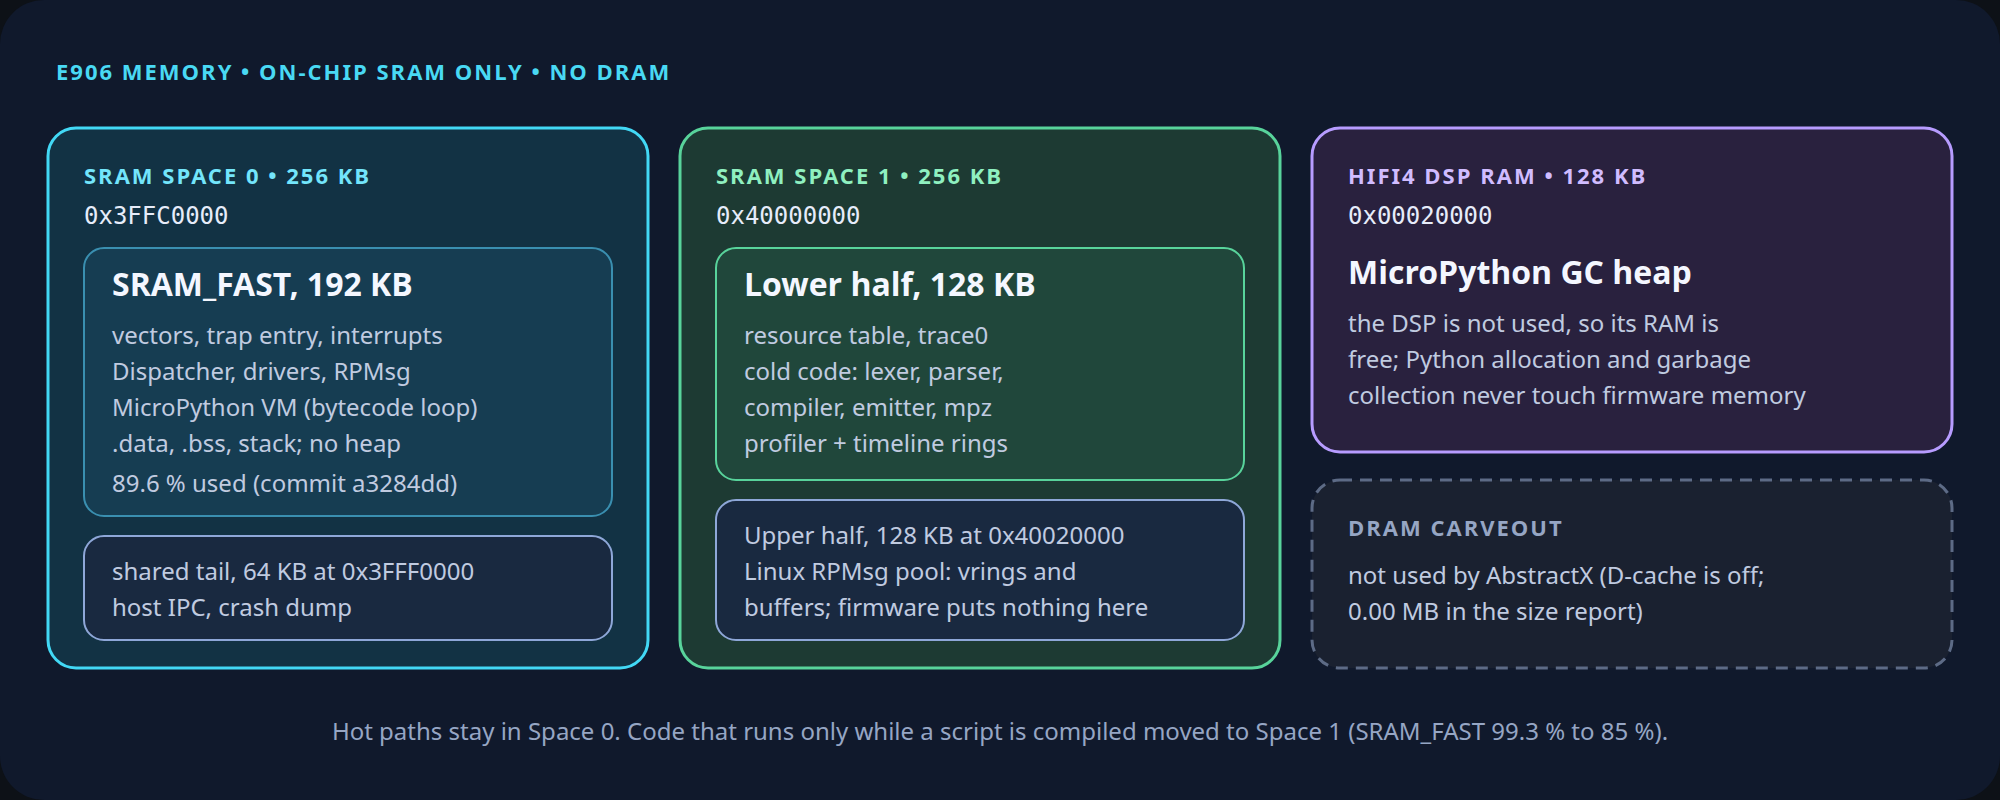2000x800 pixels.
Task: Select '89.6 % used (commit a3284dd)'
Action: (x=285, y=484)
